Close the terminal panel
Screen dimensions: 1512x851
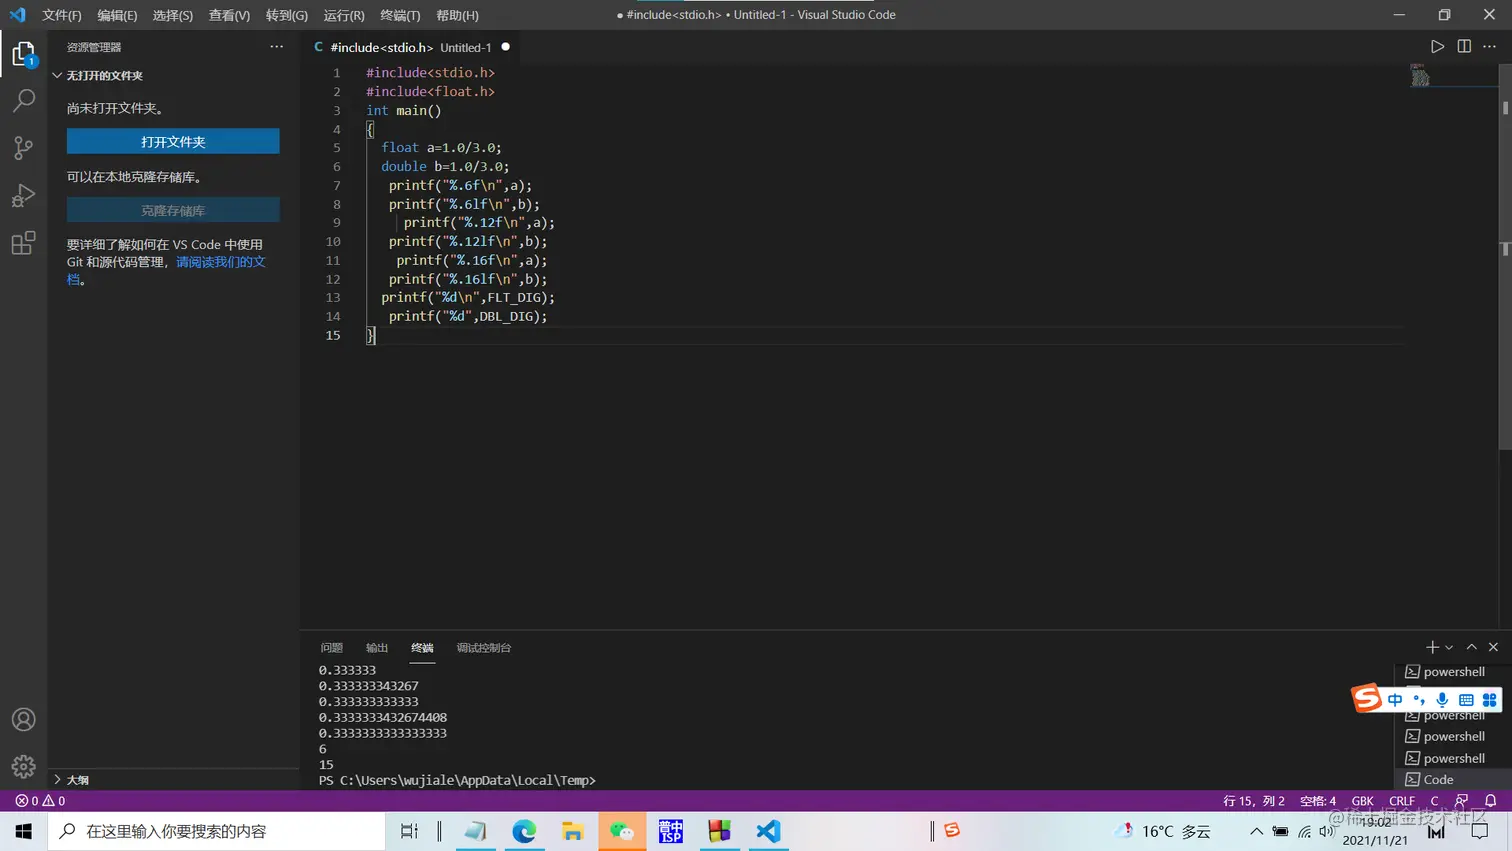1493,647
